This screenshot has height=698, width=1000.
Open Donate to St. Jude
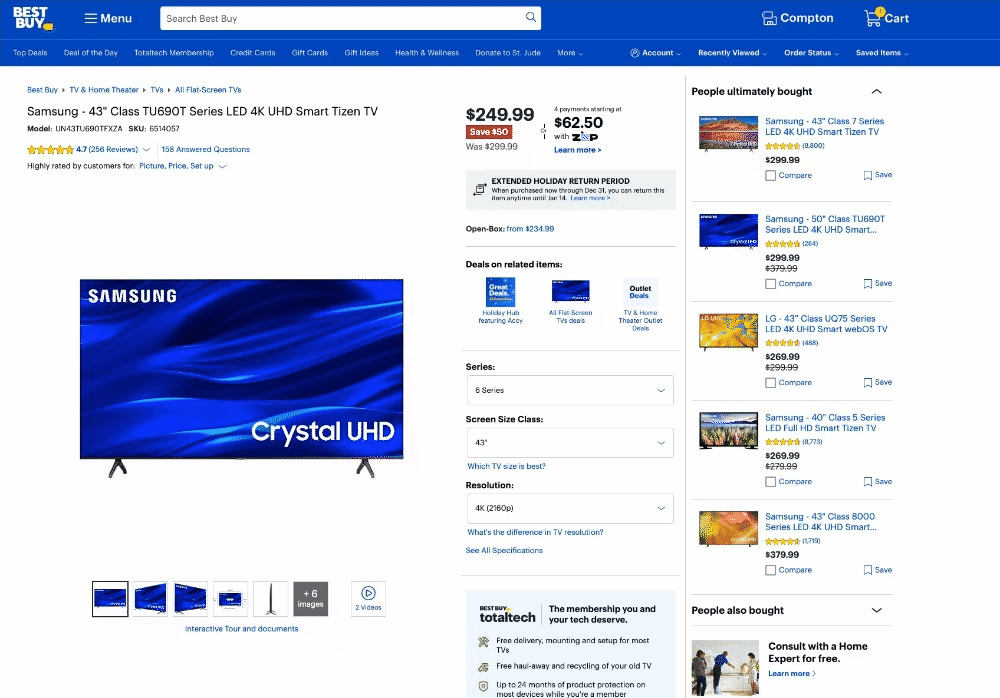(508, 53)
